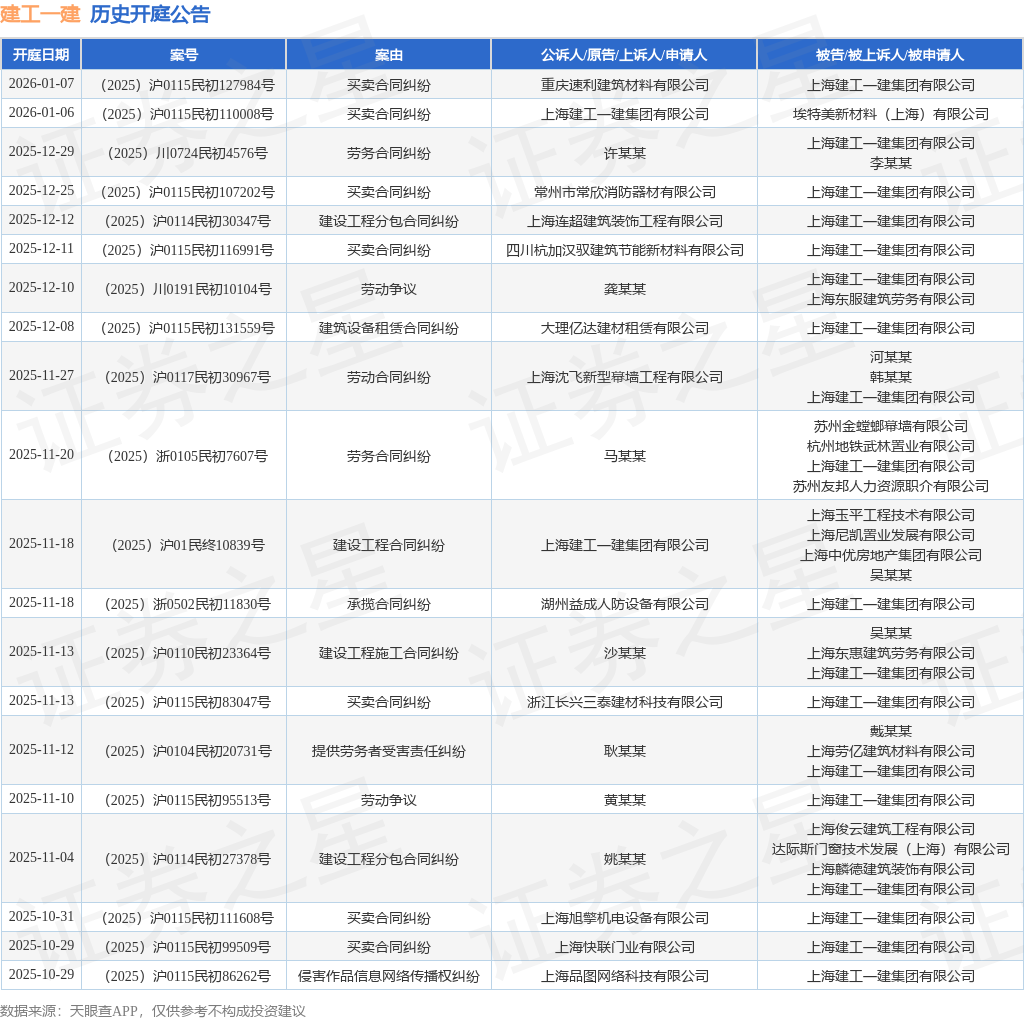Select the 案号 column header
Image resolution: width=1024 pixels, height=1020 pixels.
(x=184, y=55)
